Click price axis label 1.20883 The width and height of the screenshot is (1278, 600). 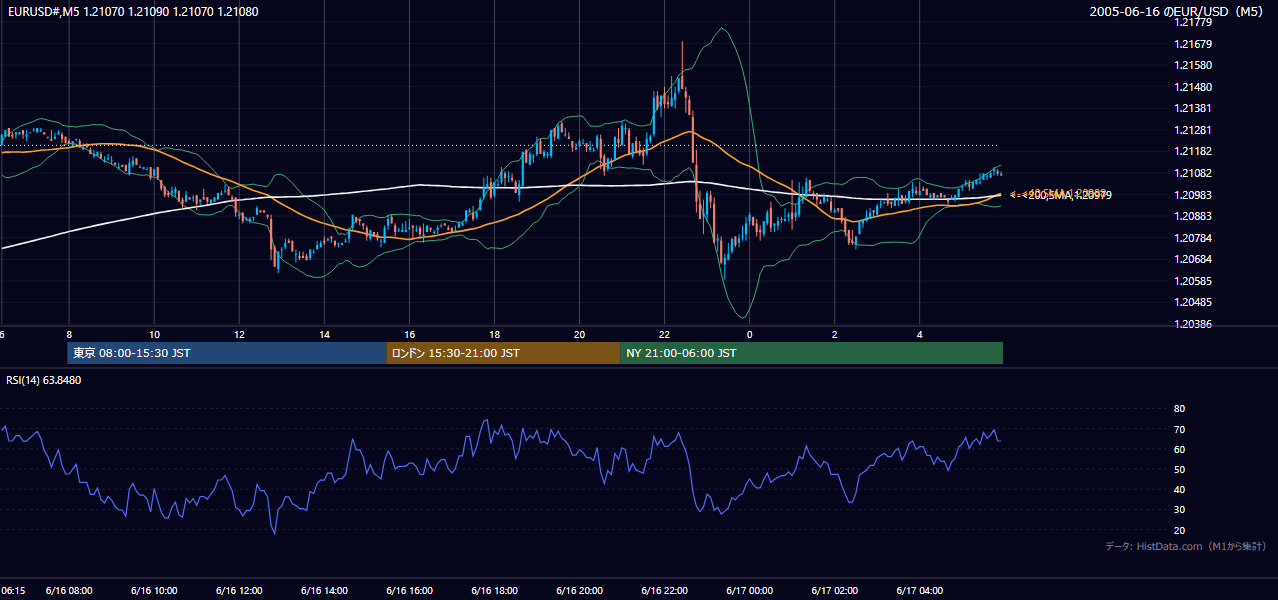1192,216
